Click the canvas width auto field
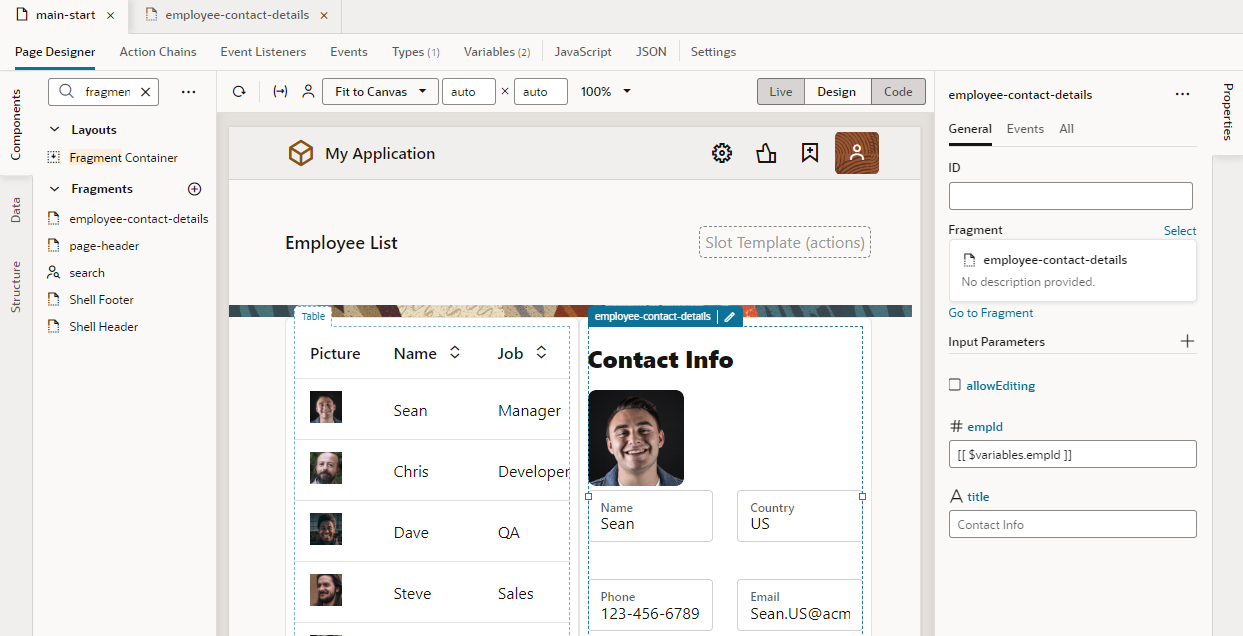The width and height of the screenshot is (1243, 636). 469,92
